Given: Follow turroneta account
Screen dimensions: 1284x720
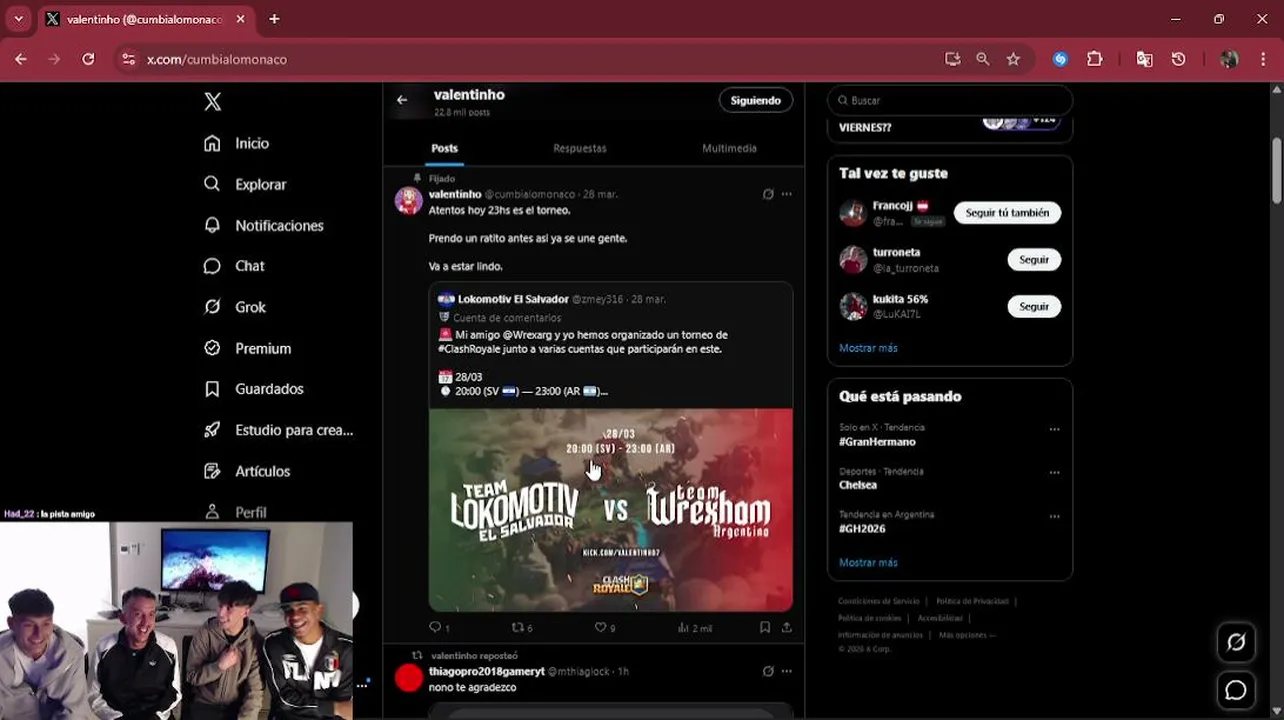Looking at the screenshot, I should 1034,260.
